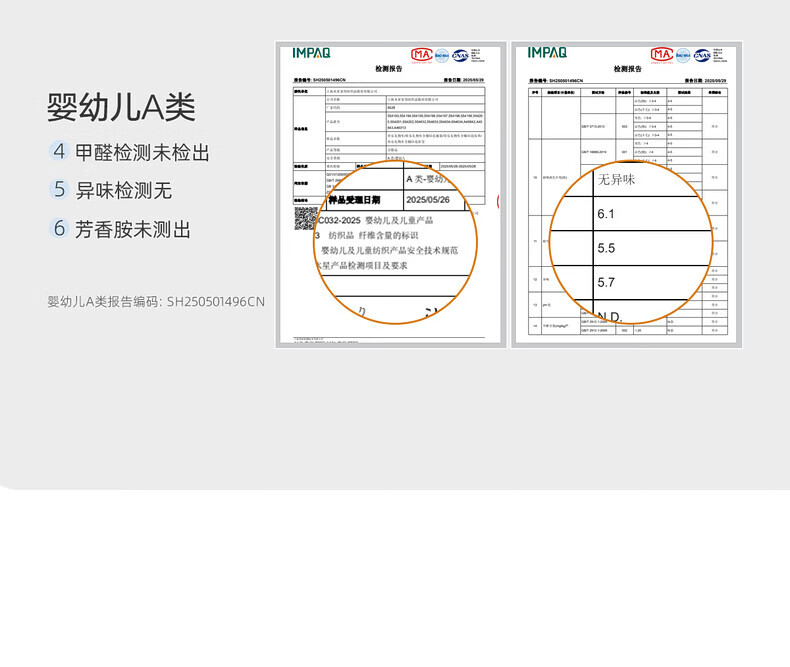
Task: Click the 芳香胺未测出 text
Action: (x=134, y=229)
